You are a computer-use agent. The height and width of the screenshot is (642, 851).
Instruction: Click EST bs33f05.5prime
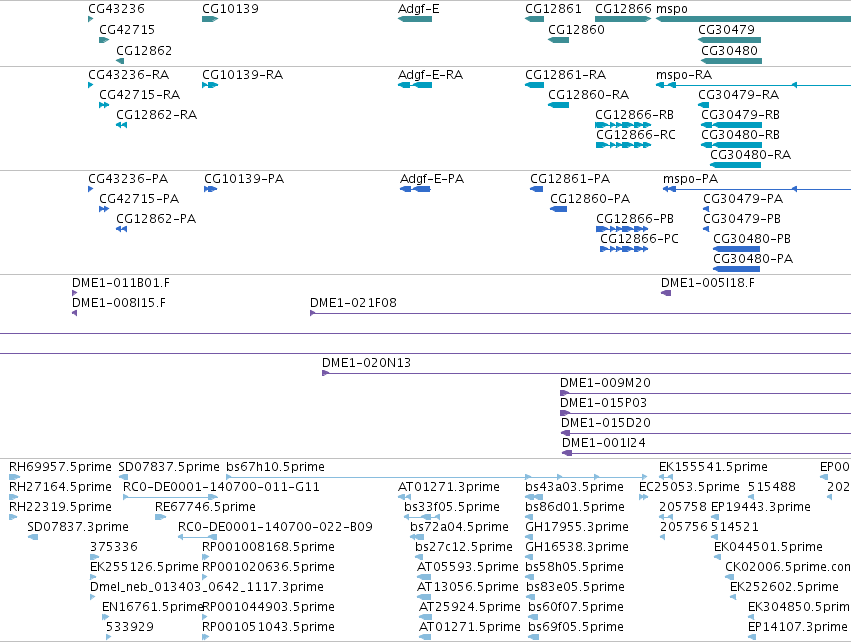point(421,517)
